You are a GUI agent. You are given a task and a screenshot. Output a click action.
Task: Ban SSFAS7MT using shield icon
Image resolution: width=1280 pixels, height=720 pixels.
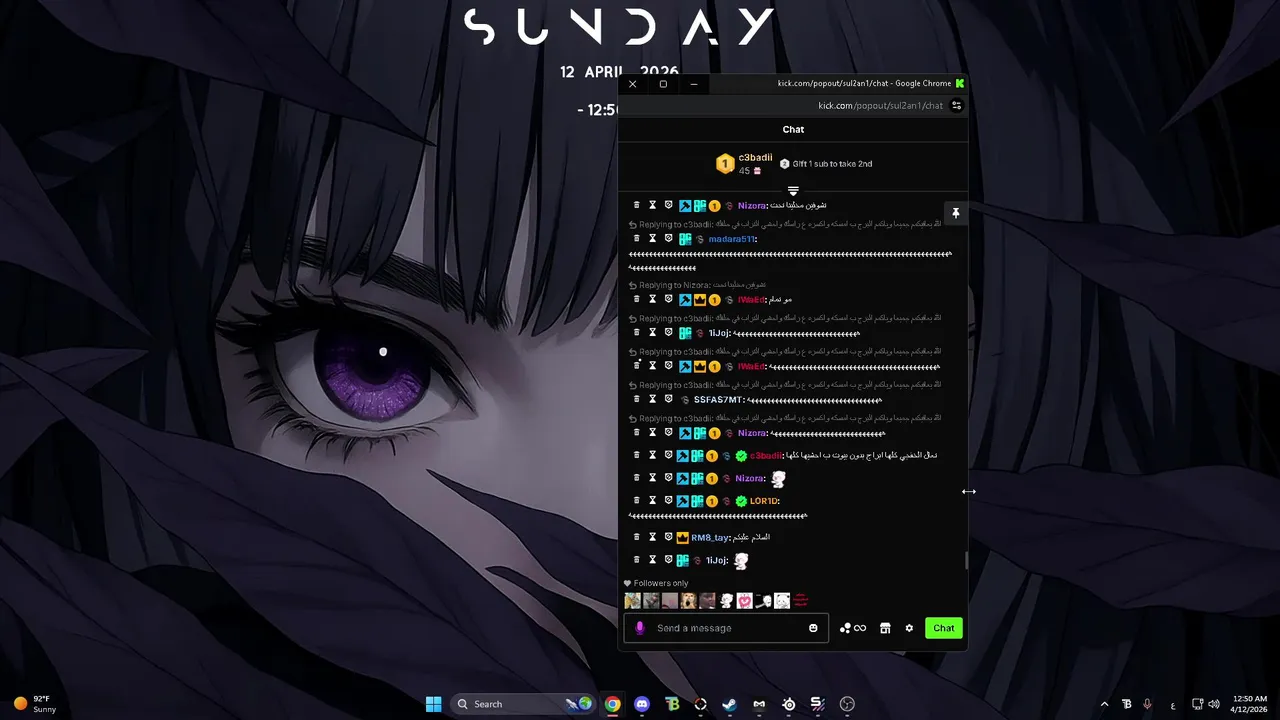[669, 399]
